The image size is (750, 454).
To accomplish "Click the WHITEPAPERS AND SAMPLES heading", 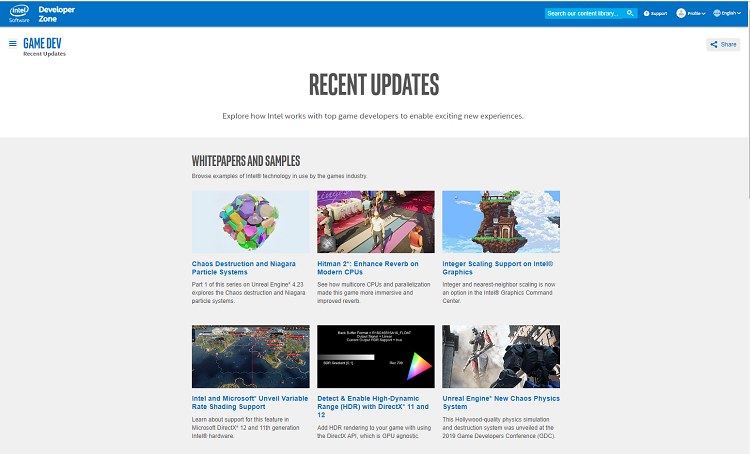I will [246, 161].
